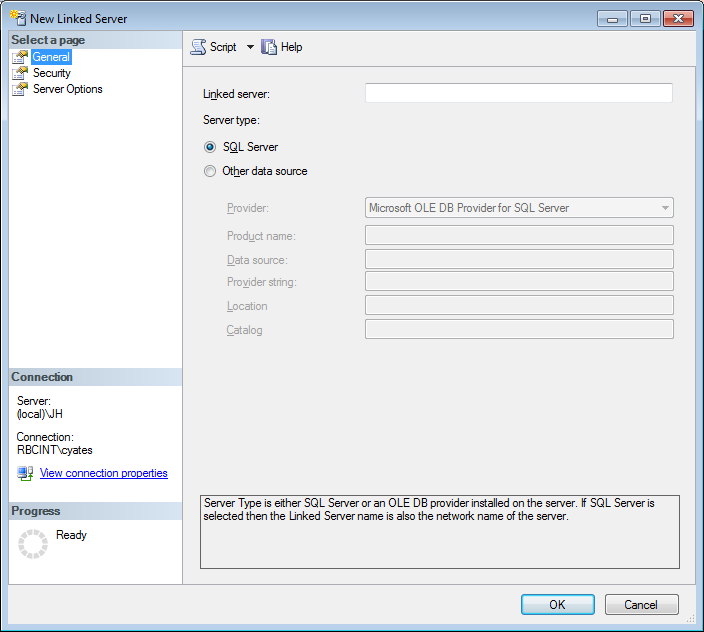
Task: Click the Linked server text field
Action: [x=518, y=93]
